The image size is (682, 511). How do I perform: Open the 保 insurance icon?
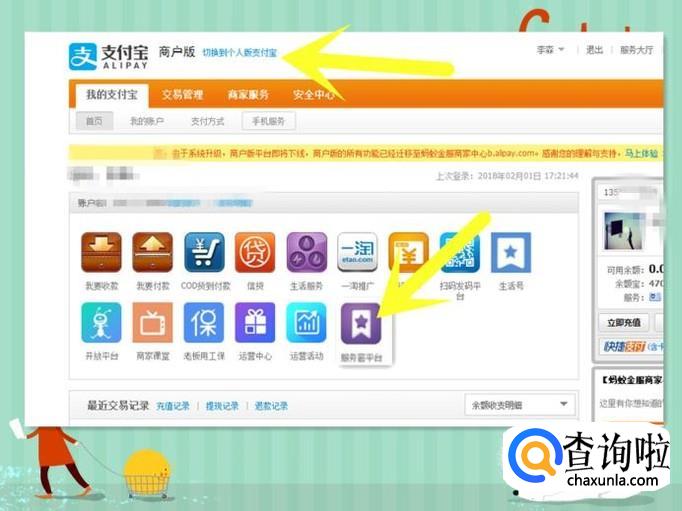(204, 322)
